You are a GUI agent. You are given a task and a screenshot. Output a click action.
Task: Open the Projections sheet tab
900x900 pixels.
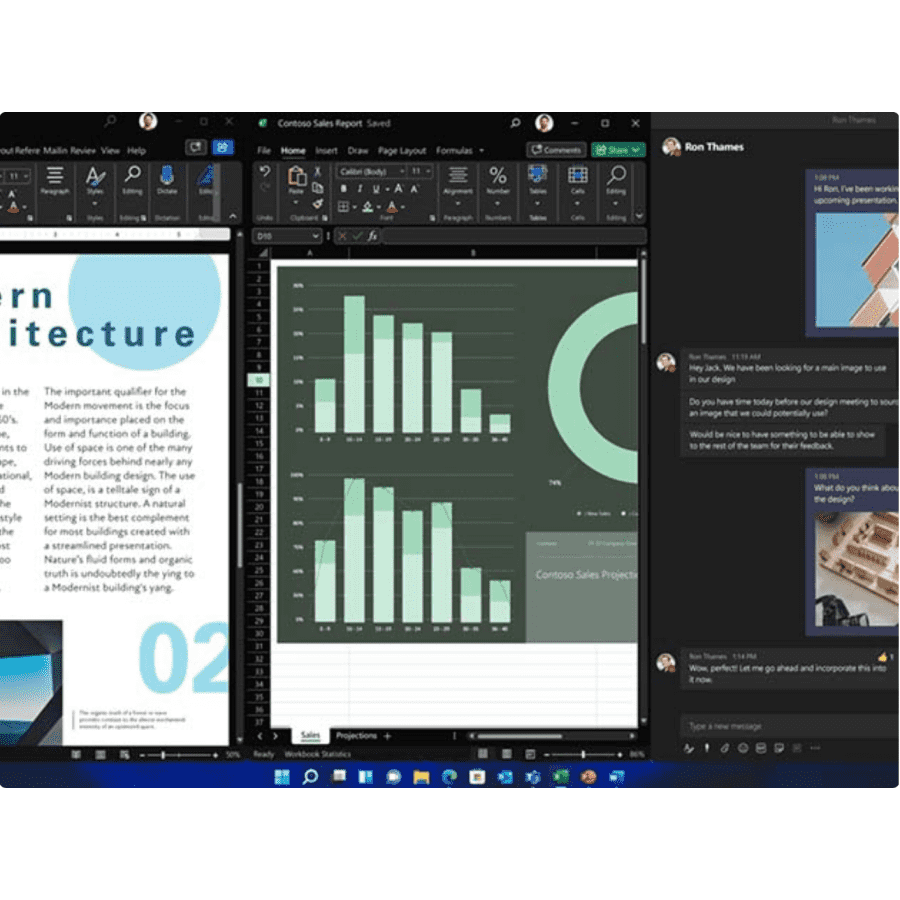click(357, 736)
